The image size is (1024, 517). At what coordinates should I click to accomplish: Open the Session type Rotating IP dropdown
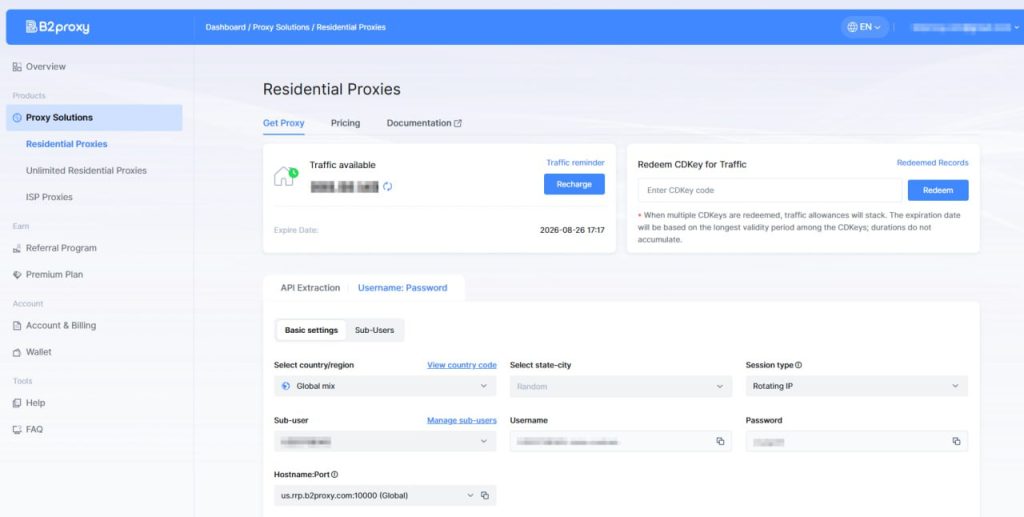[856, 386]
